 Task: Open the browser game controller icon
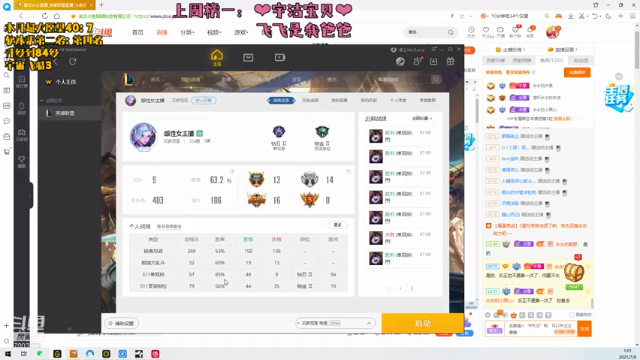pyautogui.click(x=558, y=16)
